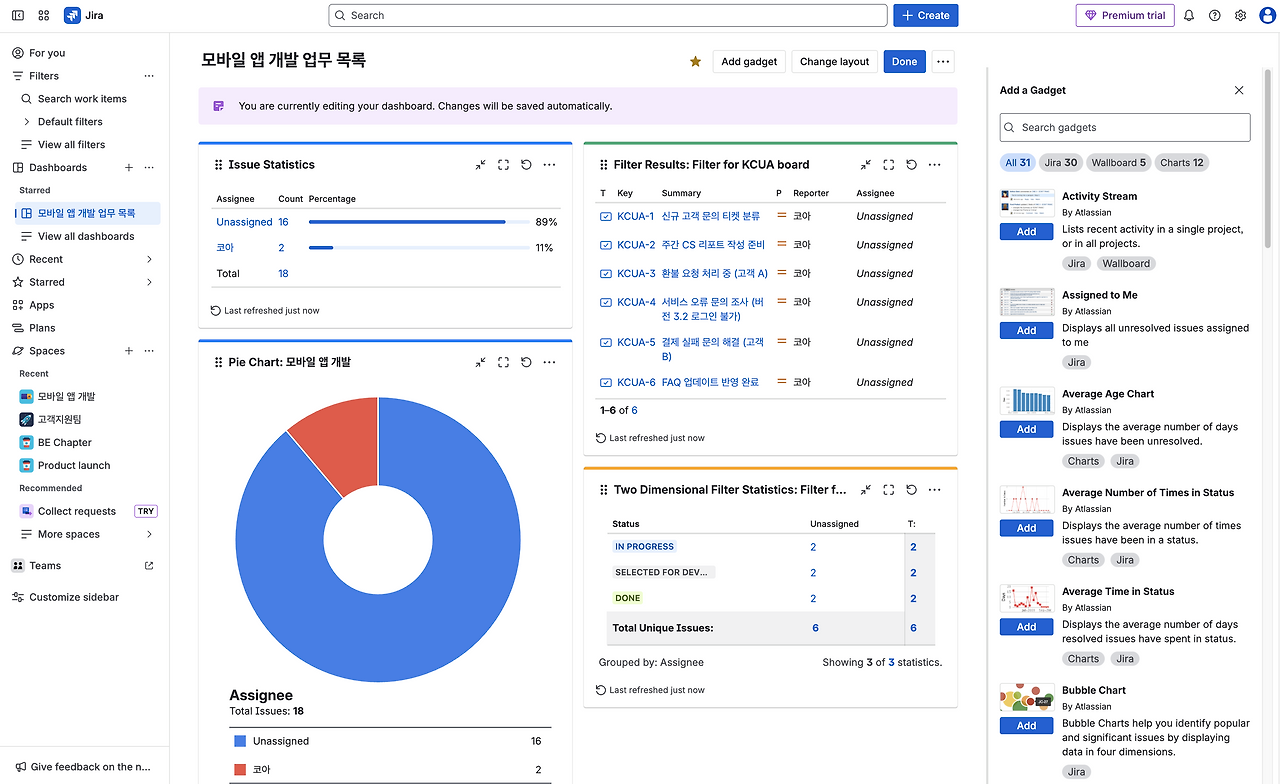Open the app switcher grid icon
The image size is (1280, 784).
tap(44, 15)
